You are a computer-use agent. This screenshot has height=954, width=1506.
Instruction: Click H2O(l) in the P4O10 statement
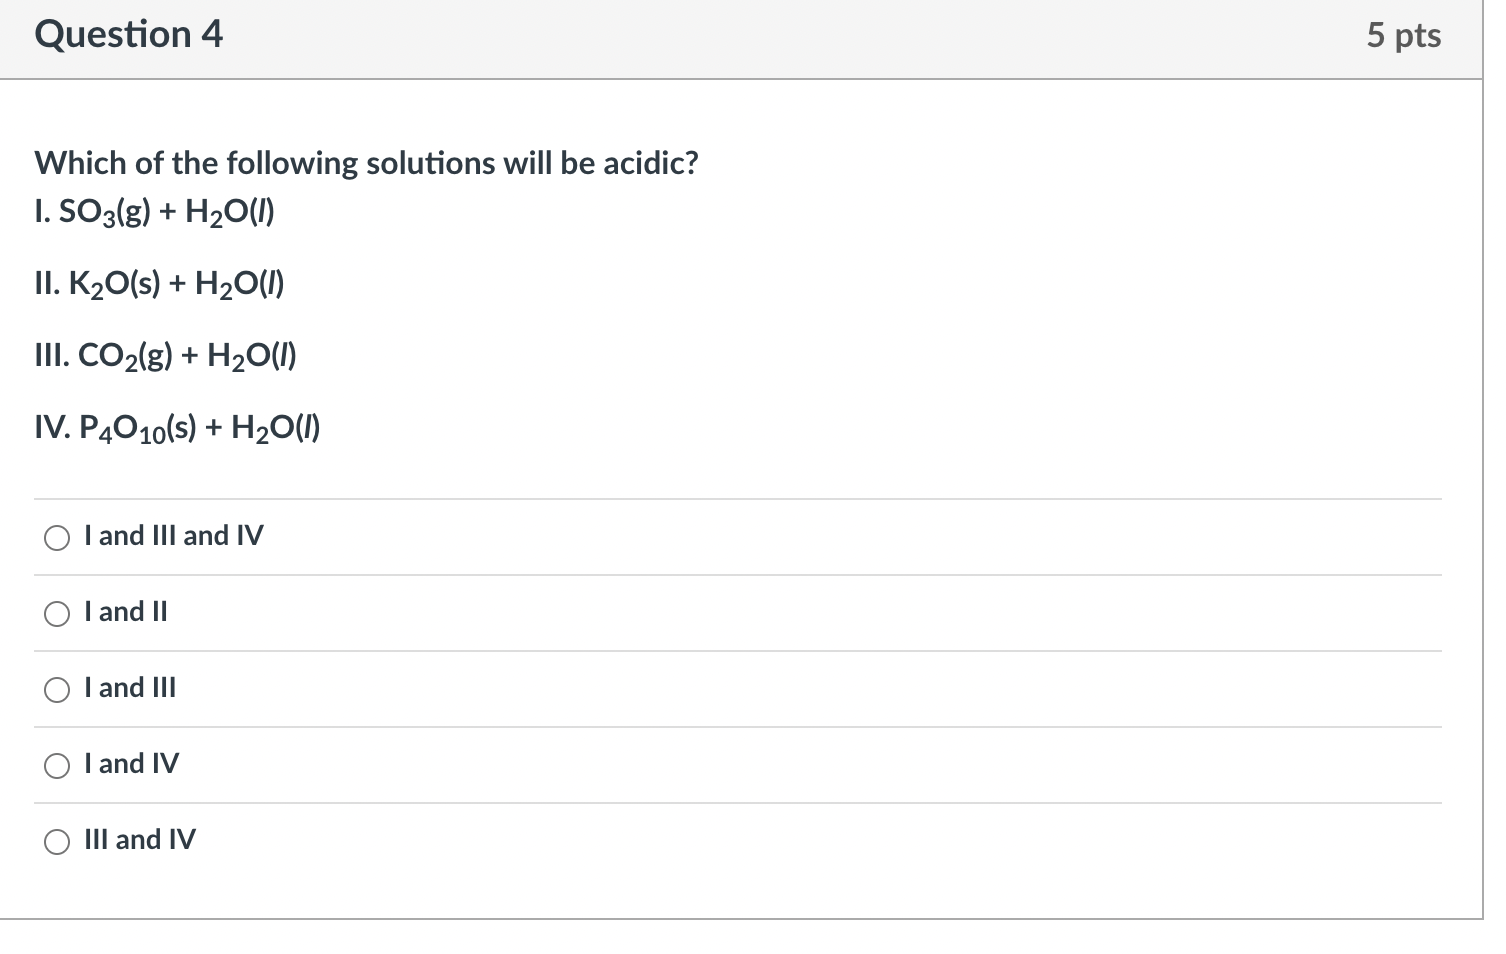pos(275,429)
